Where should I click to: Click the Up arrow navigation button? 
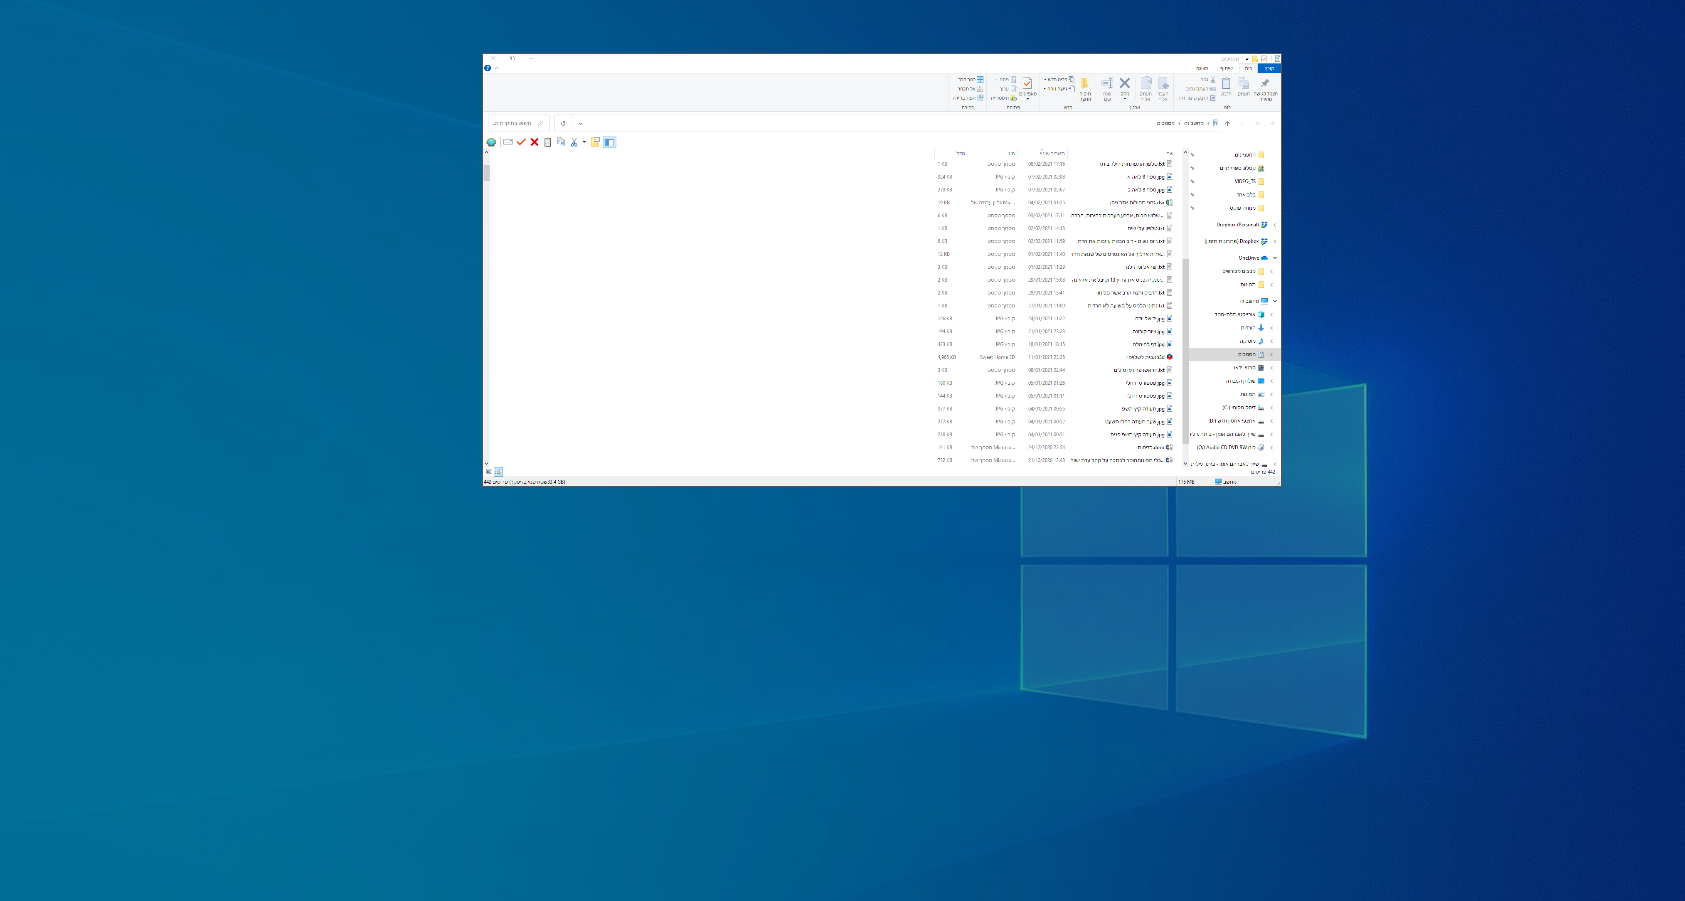click(x=1228, y=124)
